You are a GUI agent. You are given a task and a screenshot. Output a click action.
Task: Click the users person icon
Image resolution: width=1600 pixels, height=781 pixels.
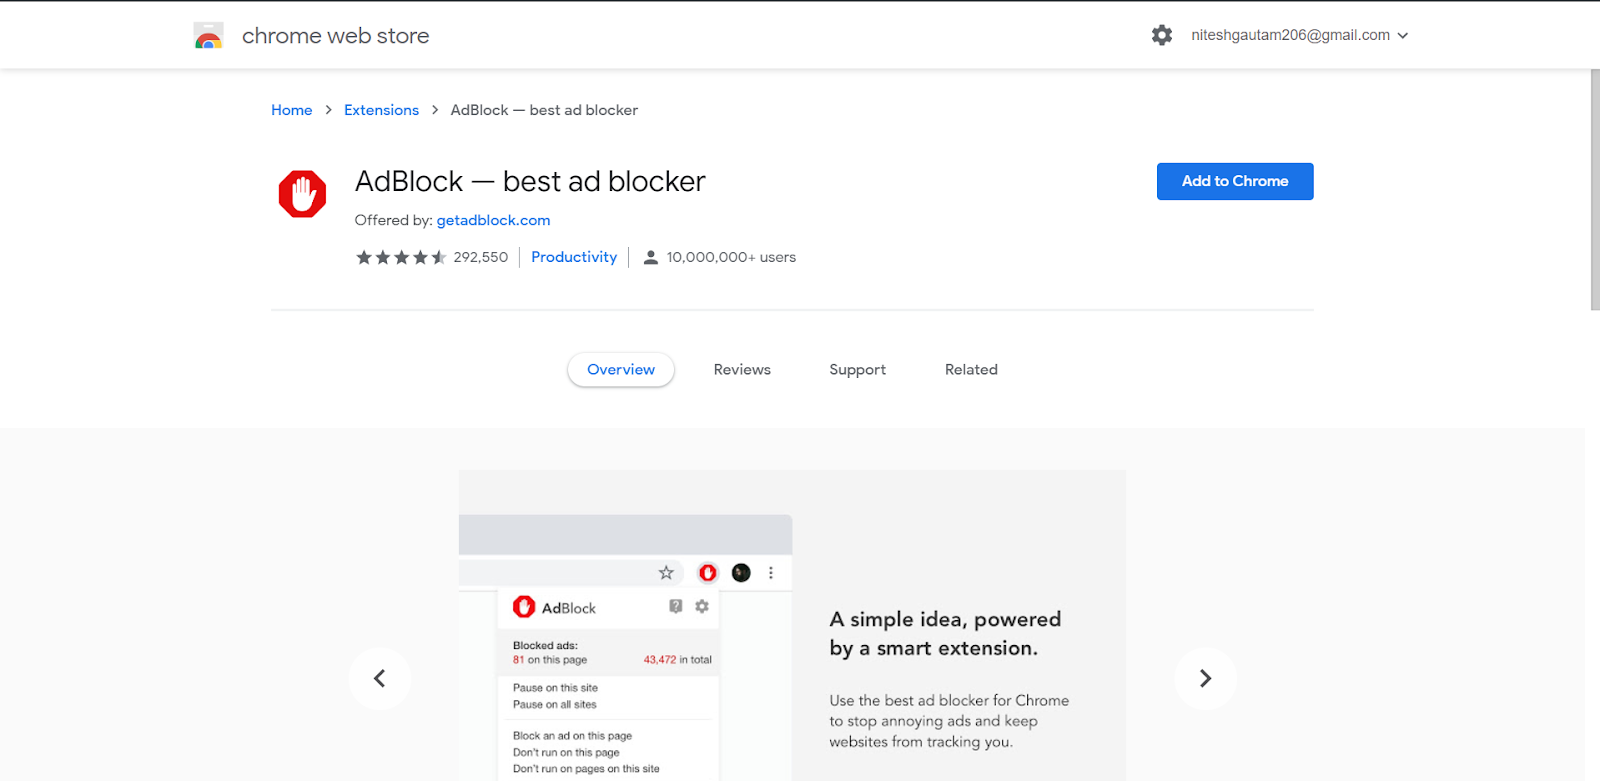tap(650, 257)
